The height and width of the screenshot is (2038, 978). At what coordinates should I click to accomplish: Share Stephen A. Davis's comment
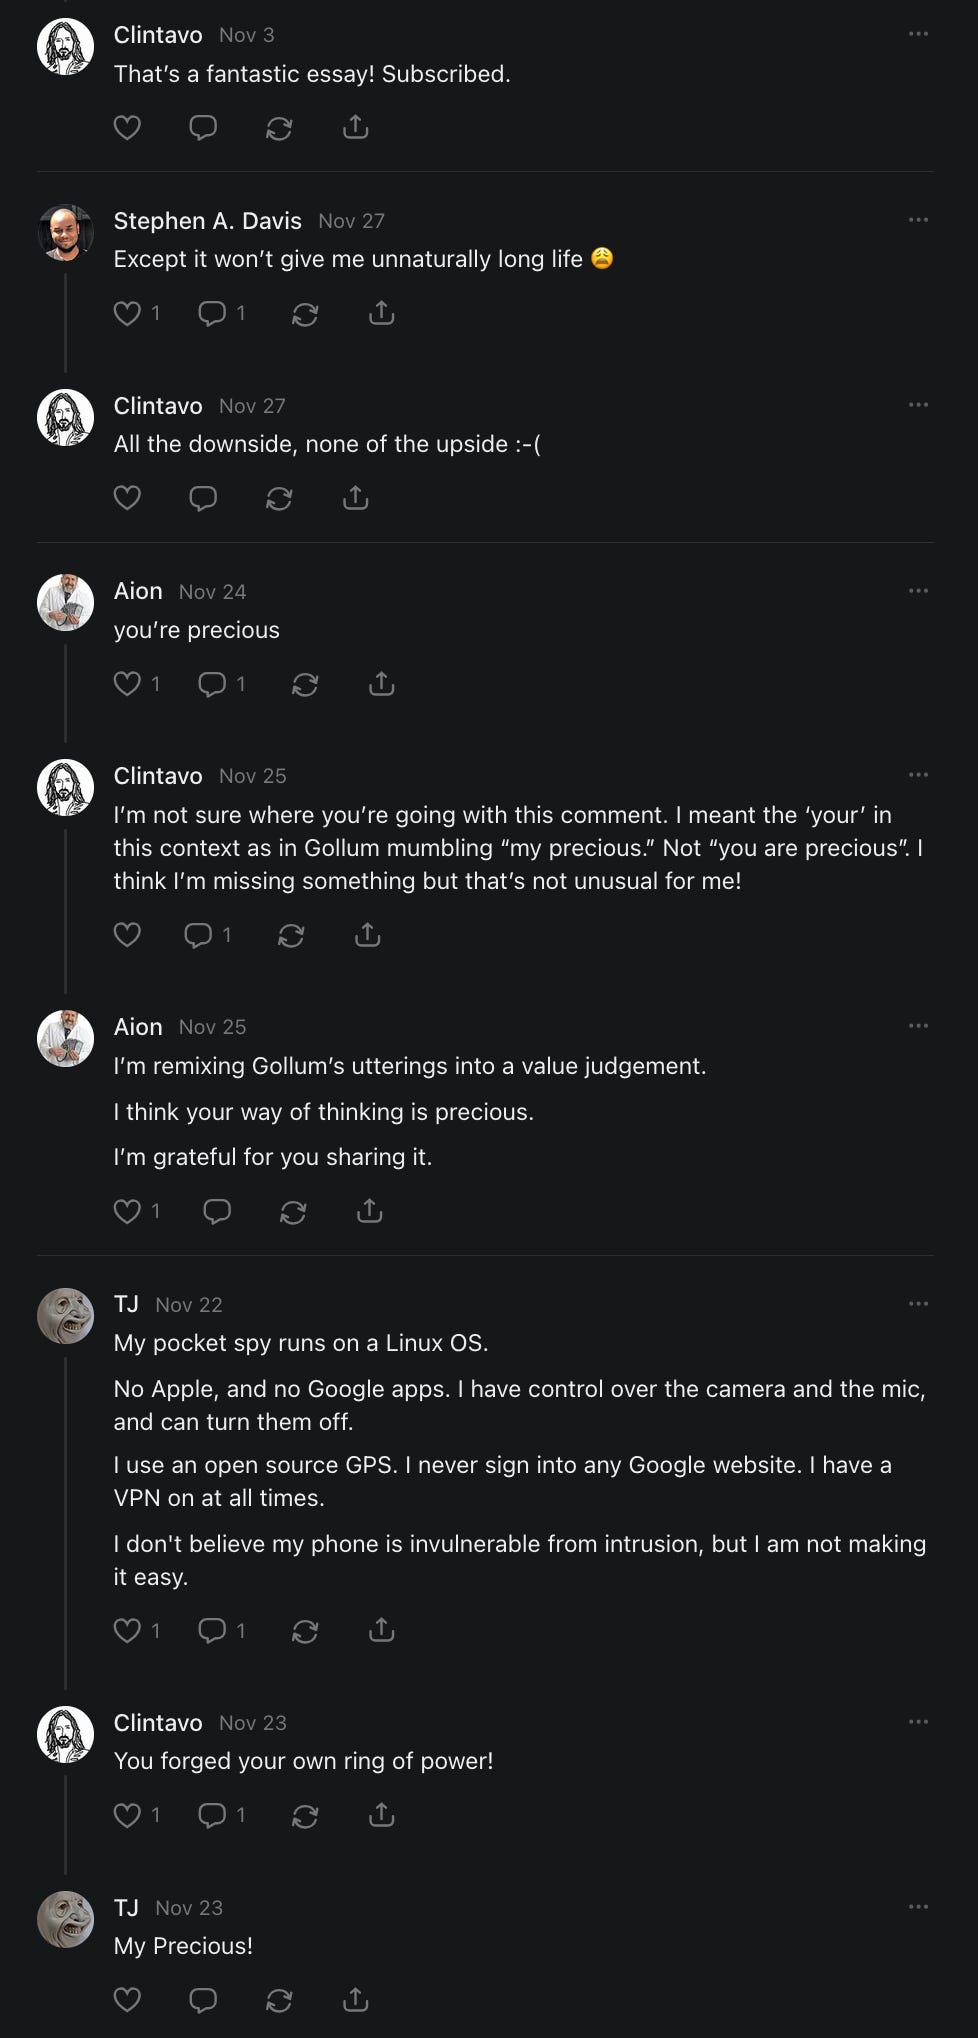tap(382, 314)
